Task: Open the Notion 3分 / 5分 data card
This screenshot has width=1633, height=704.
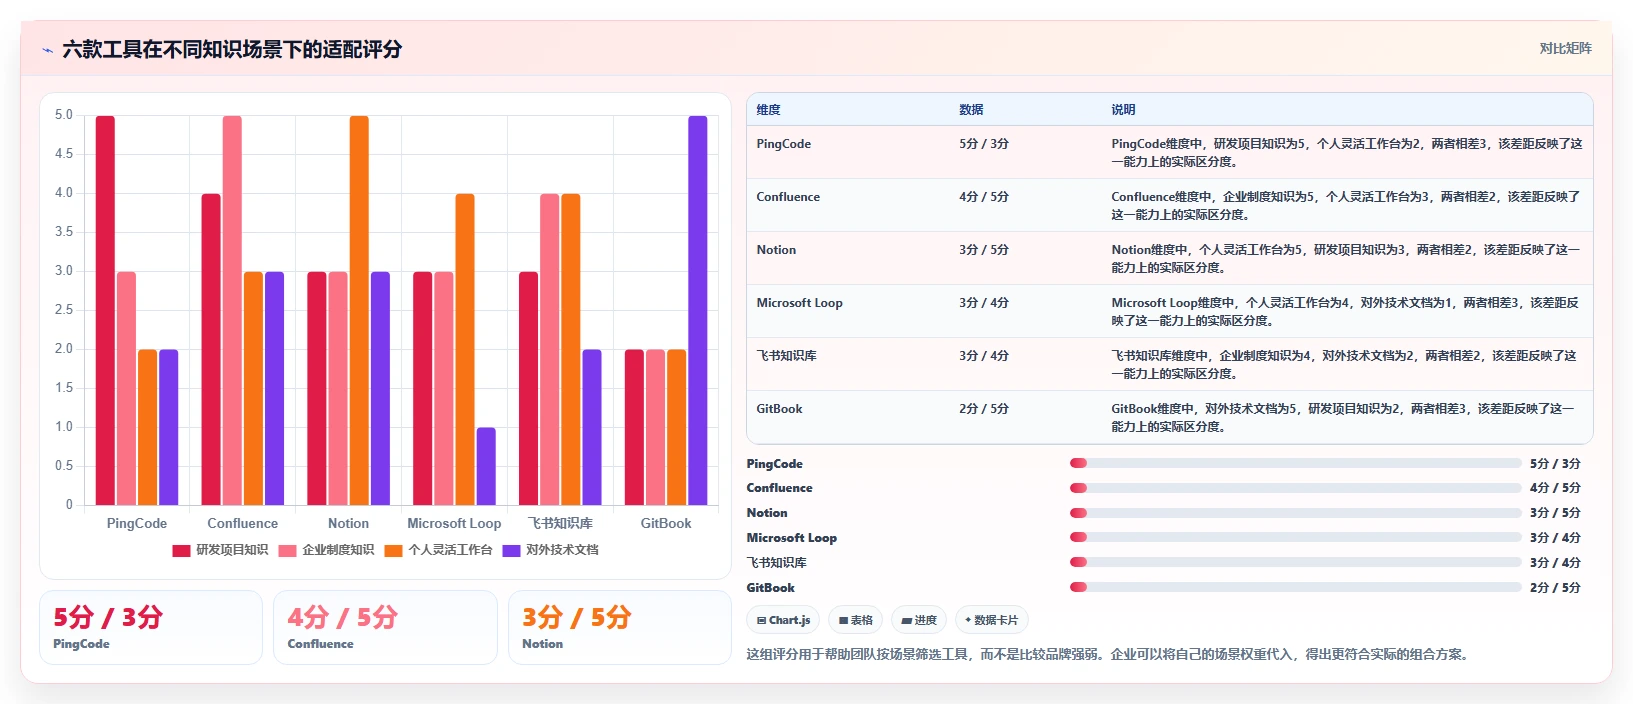Action: point(620,627)
